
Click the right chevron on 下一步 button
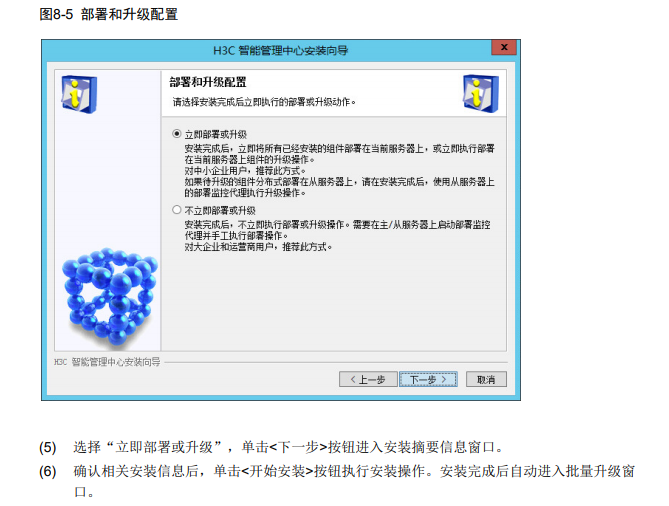pos(444,379)
